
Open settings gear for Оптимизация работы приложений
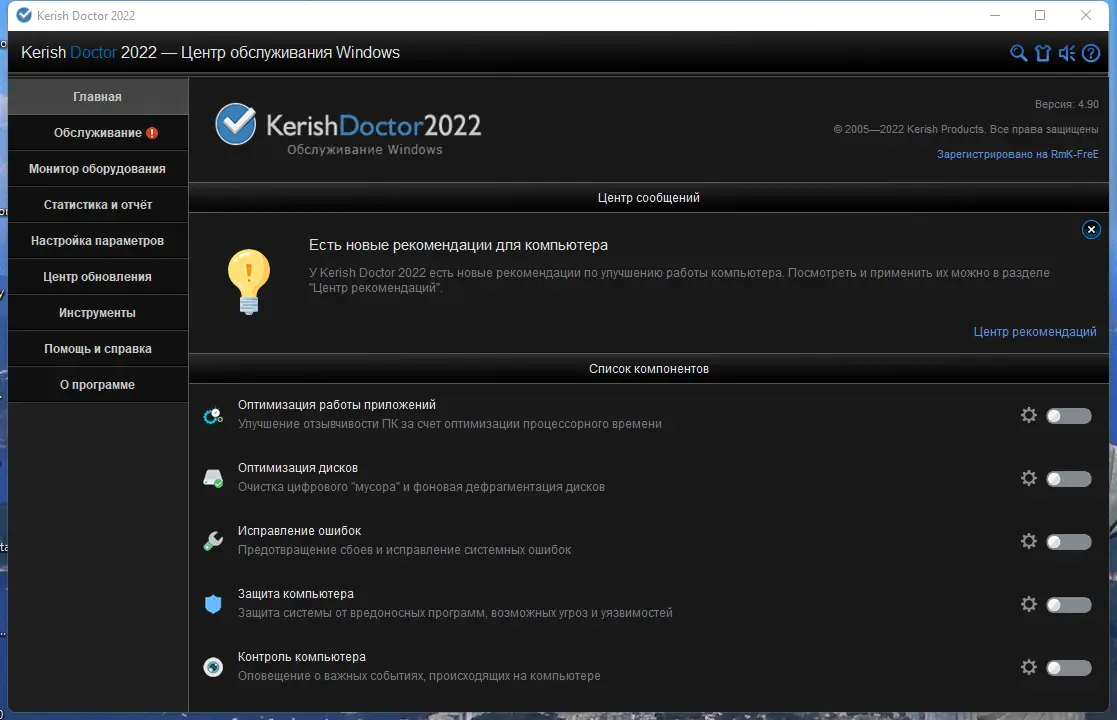coord(1029,415)
